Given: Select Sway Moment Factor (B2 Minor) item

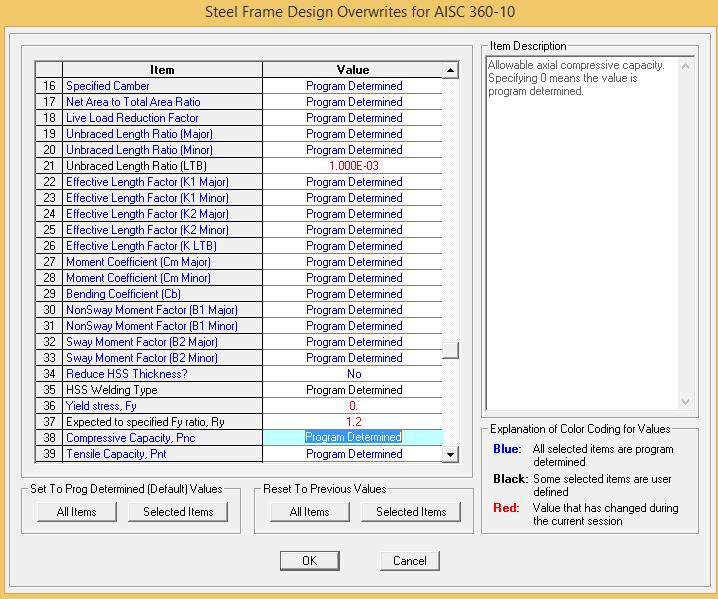Looking at the screenshot, I should coord(162,358).
